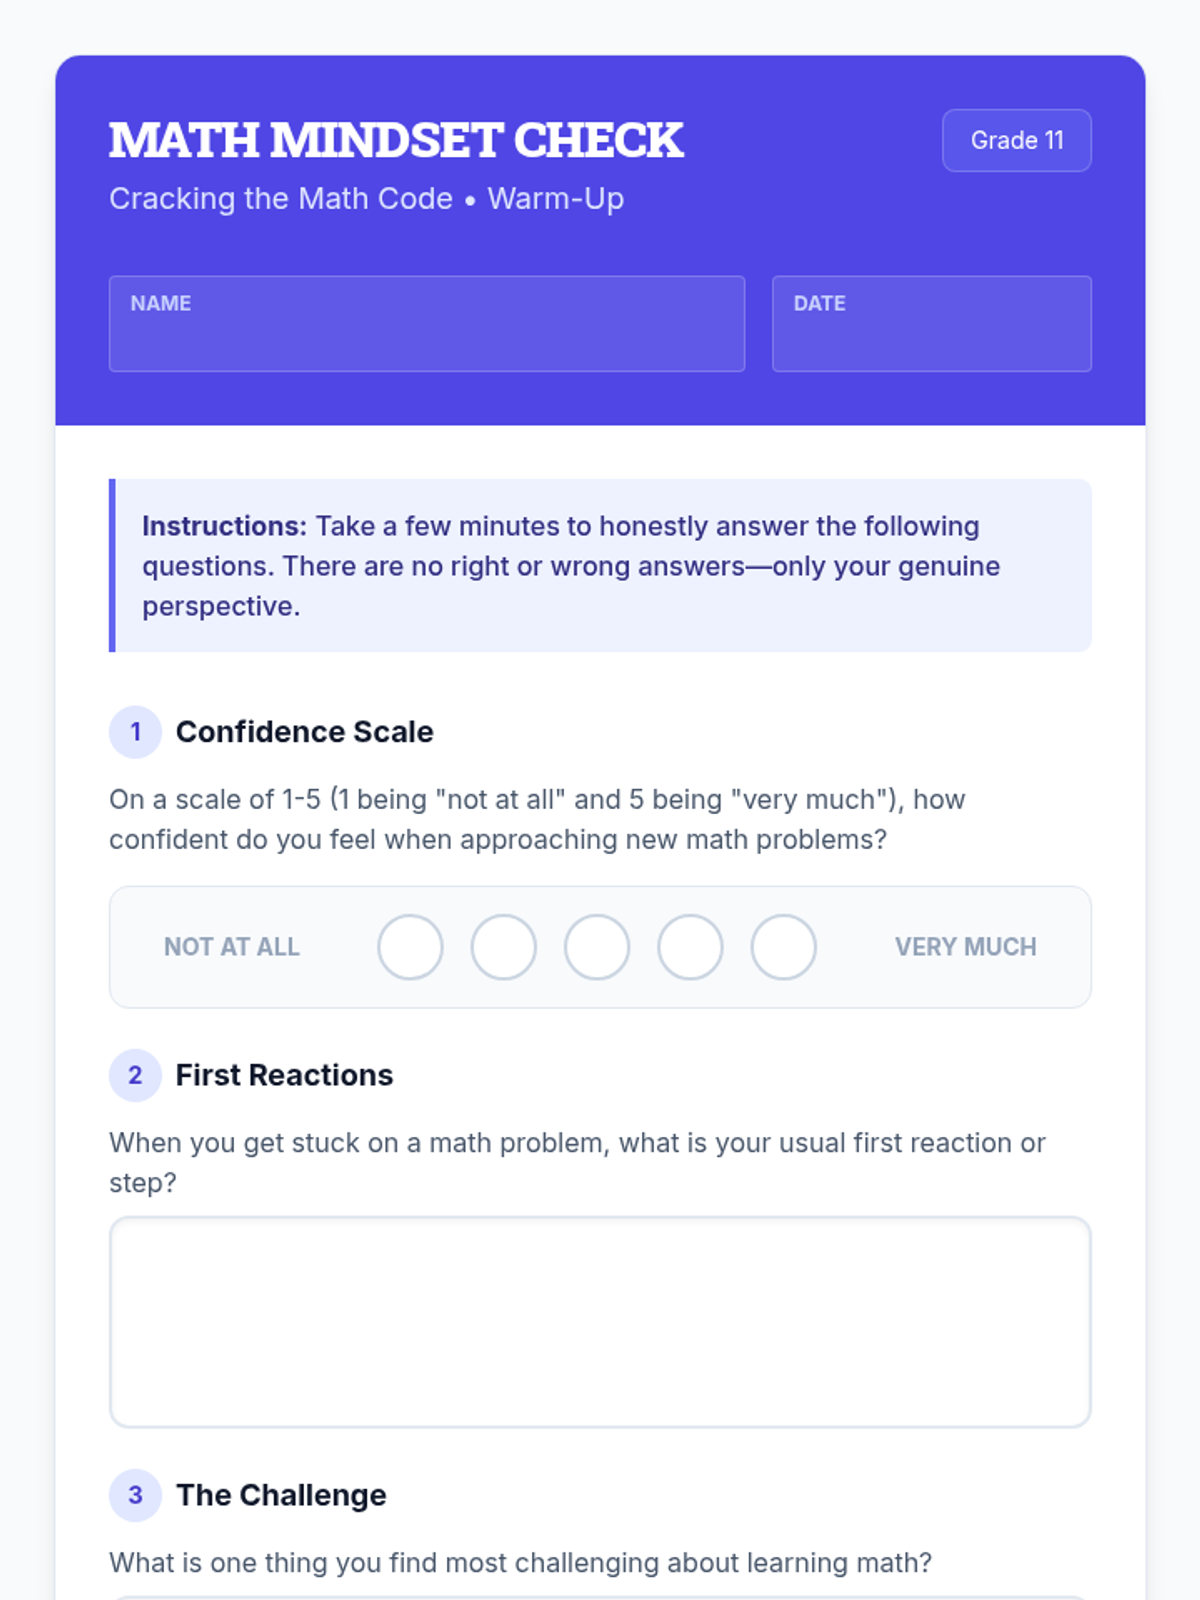Click the First Reactions heading
The width and height of the screenshot is (1200, 1600).
(284, 1075)
